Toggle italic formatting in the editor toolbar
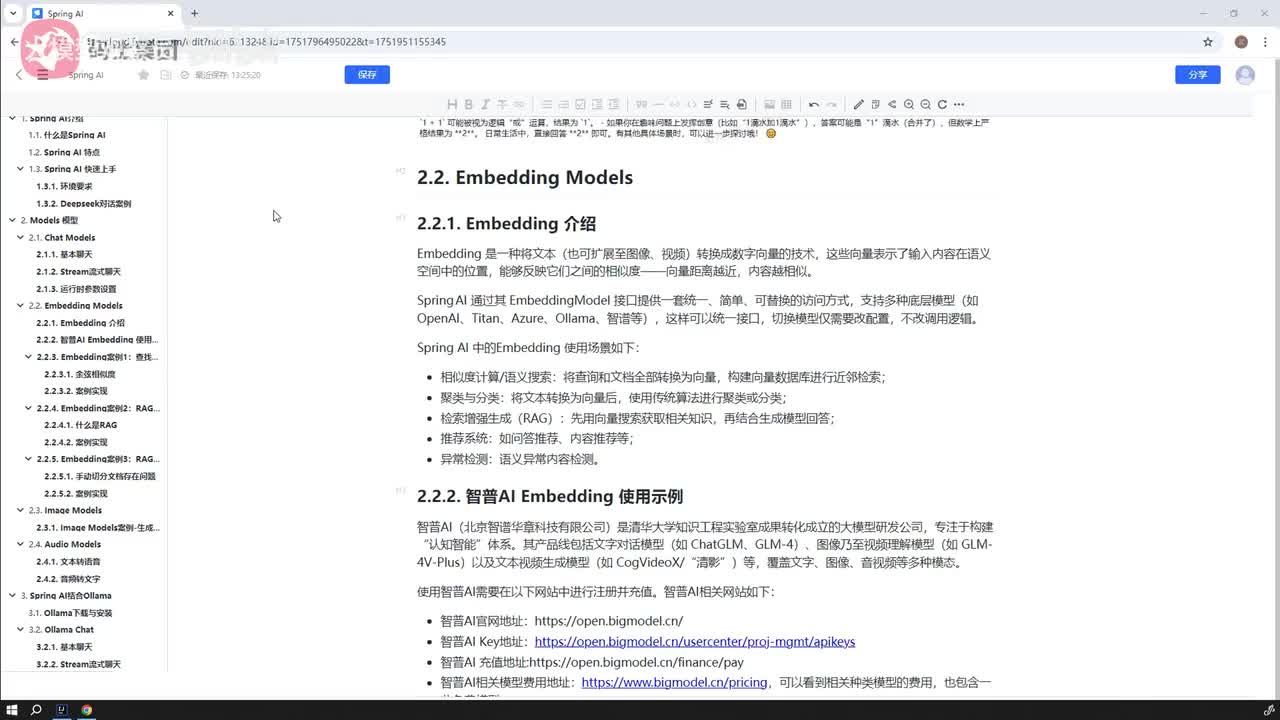This screenshot has width=1280, height=720. [485, 104]
